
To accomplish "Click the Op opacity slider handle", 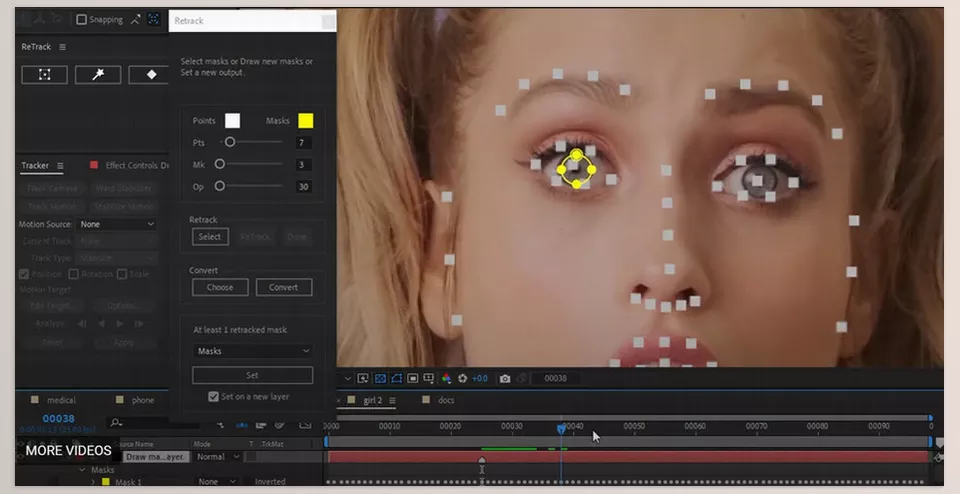I will pyautogui.click(x=219, y=186).
